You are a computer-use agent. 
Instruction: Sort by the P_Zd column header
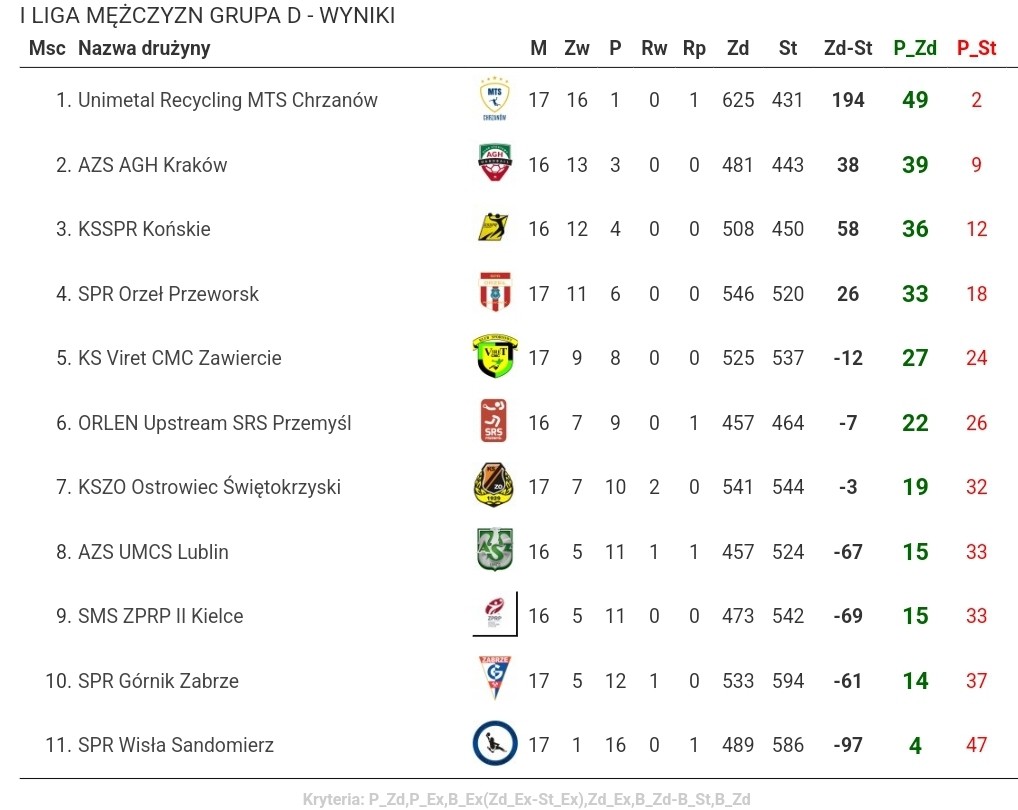pos(915,48)
